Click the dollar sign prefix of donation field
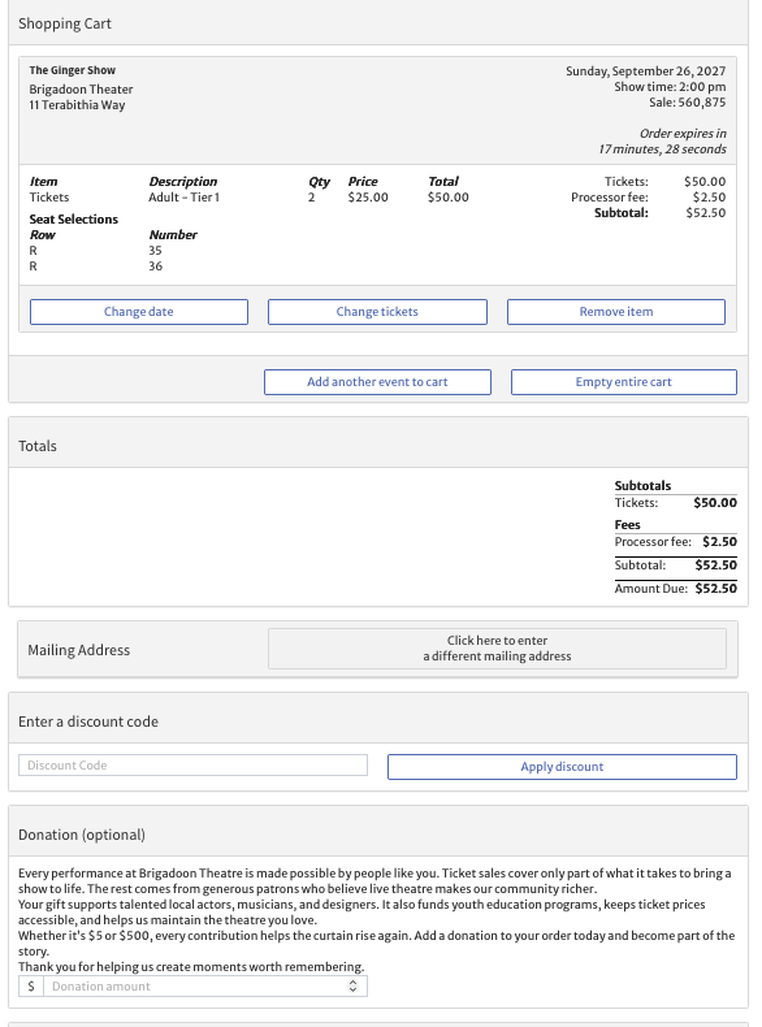The image size is (762, 1027). tap(31, 986)
